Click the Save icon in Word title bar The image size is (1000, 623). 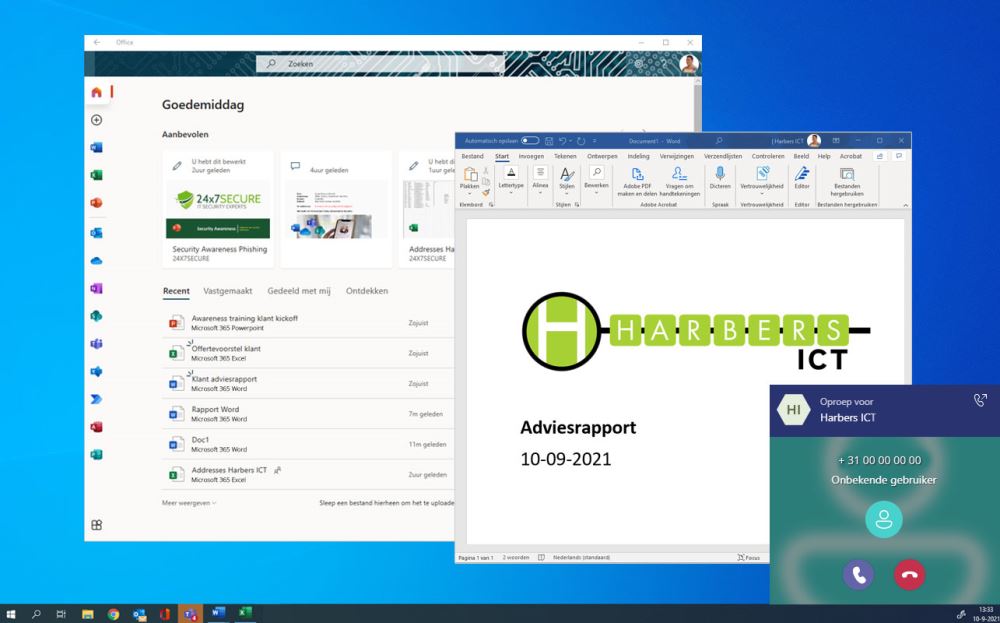(550, 141)
